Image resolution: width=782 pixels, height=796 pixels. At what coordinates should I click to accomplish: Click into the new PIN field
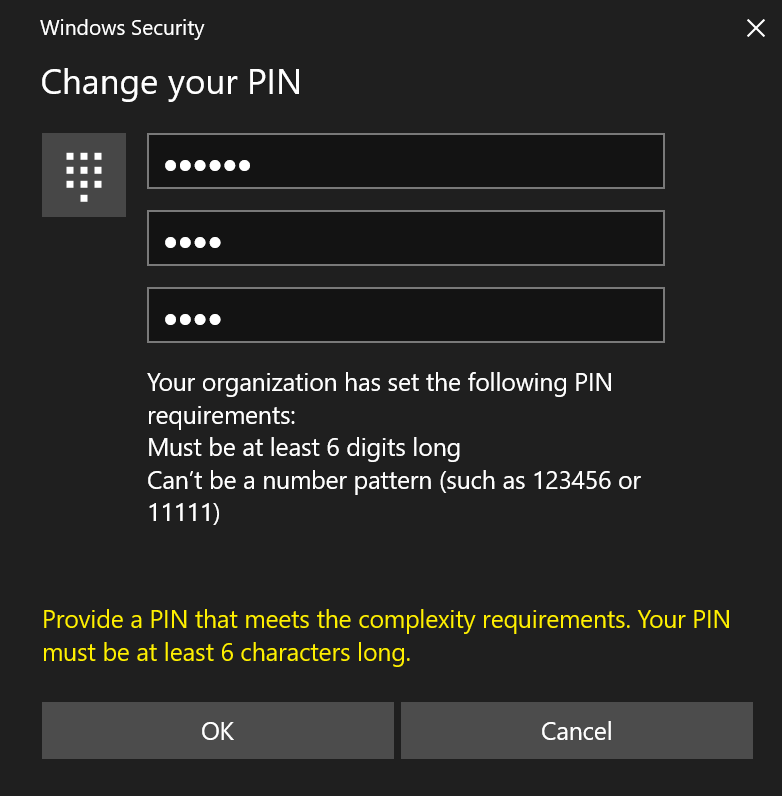tap(405, 238)
